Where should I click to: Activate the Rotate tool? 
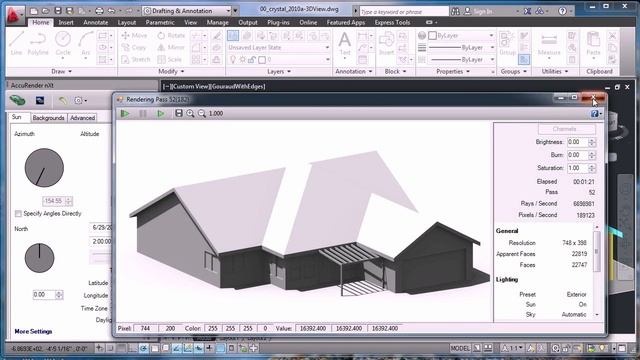(171, 36)
